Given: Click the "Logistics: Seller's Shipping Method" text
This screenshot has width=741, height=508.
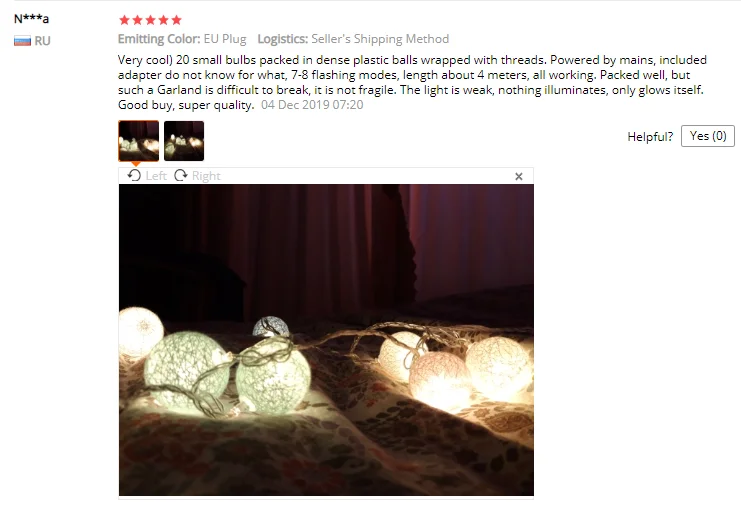Looking at the screenshot, I should tap(353, 39).
